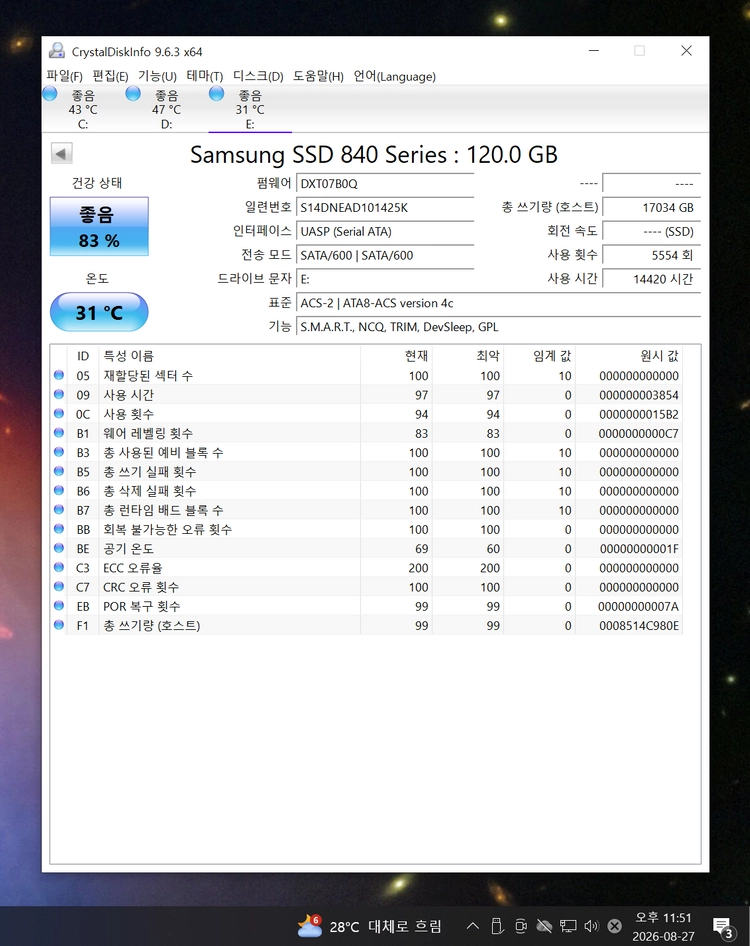
Task: Click the network tray icon
Action: [x=568, y=926]
